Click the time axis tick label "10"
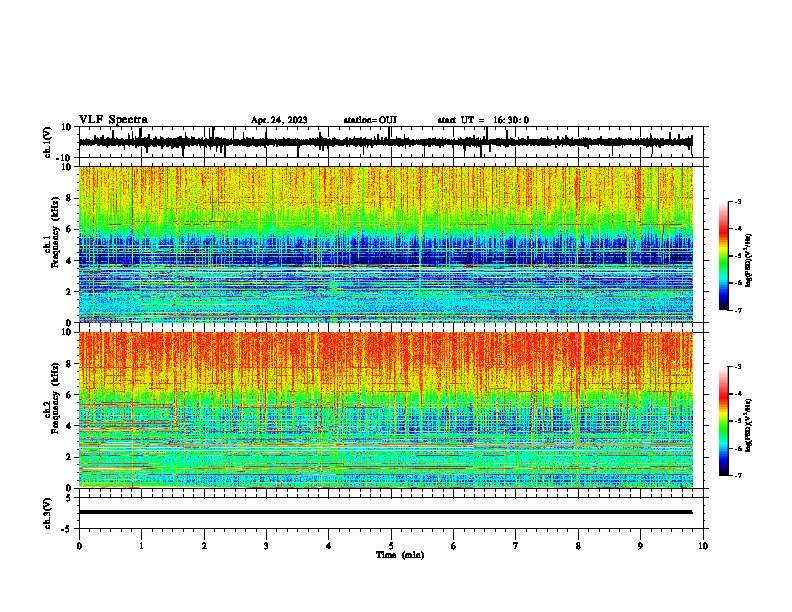The image size is (792, 612). 703,546
